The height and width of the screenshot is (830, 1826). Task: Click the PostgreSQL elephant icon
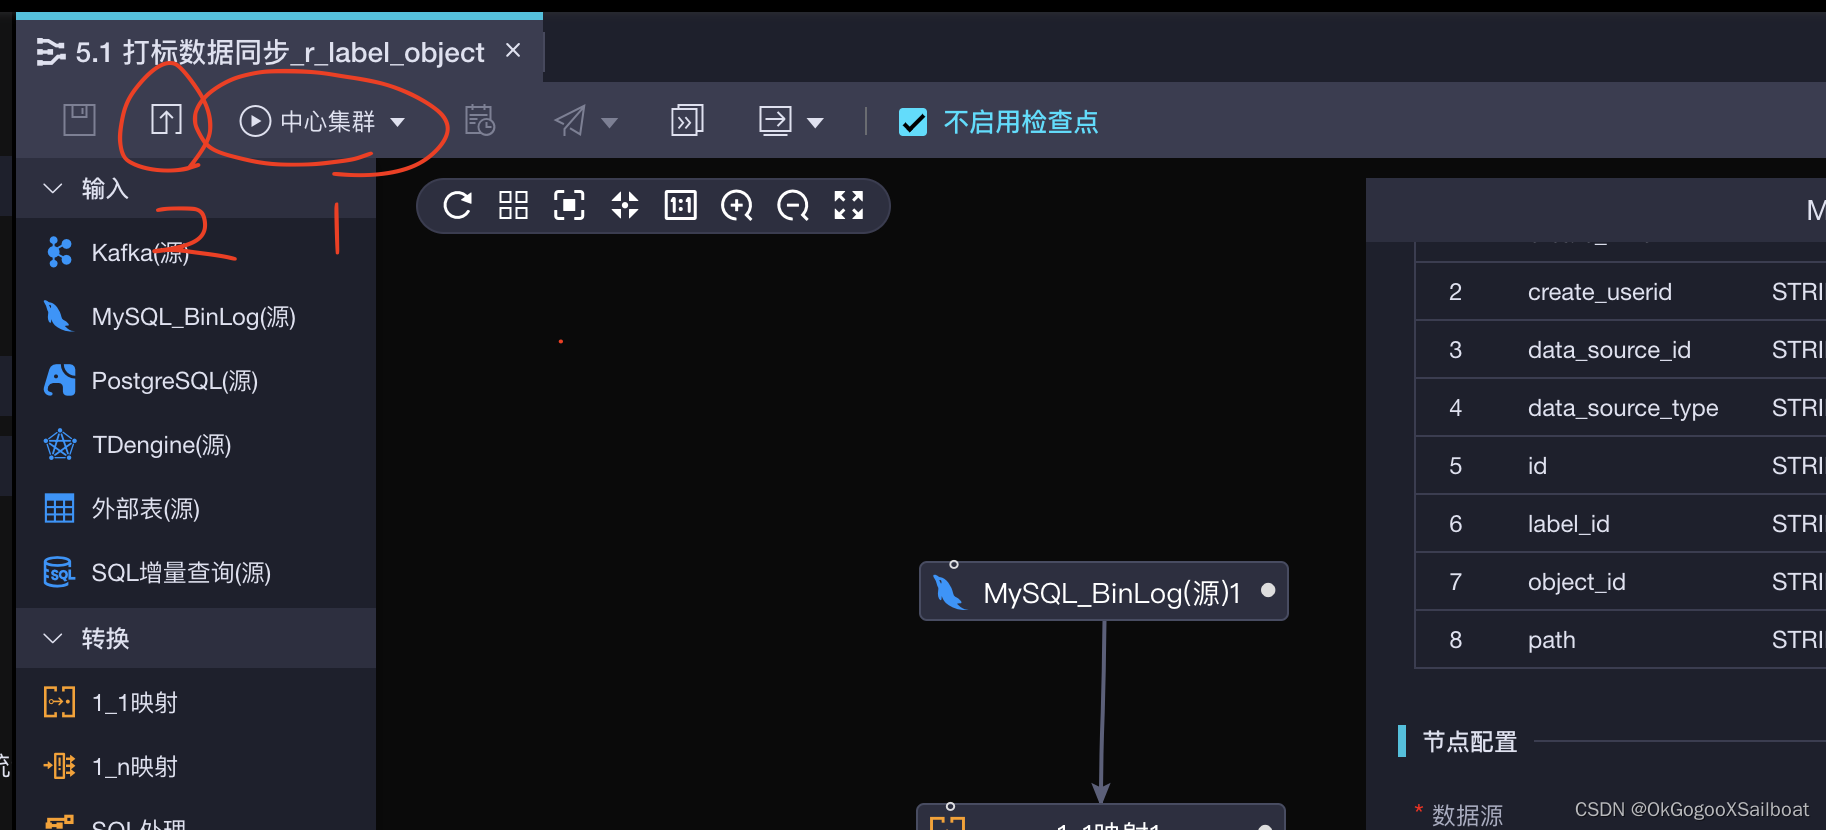pos(60,380)
